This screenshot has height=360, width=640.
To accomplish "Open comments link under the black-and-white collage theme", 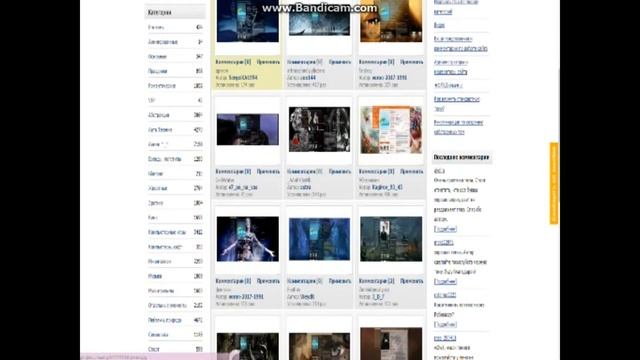I will tap(305, 172).
